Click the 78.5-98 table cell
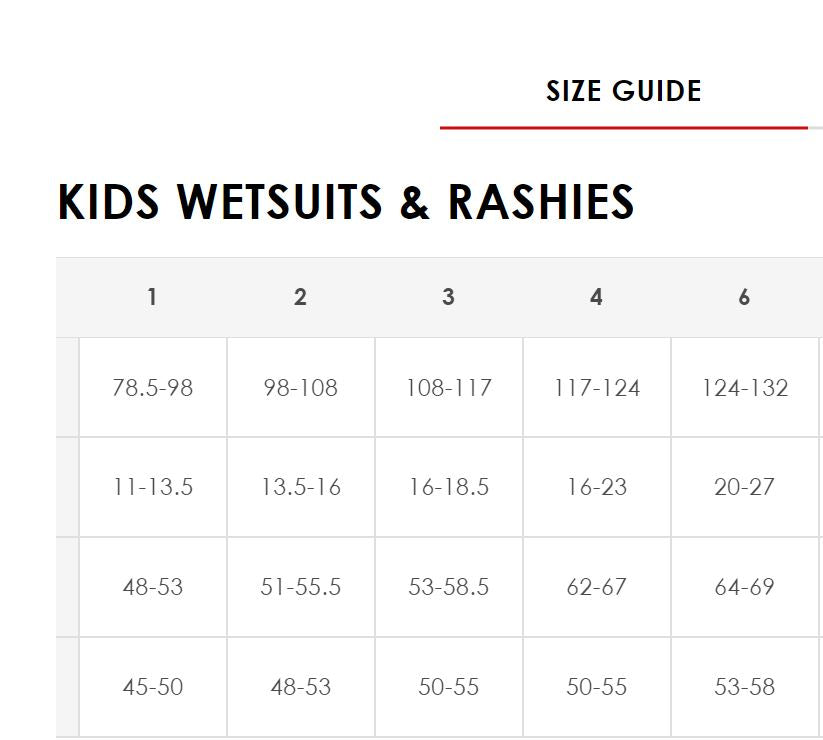Image resolution: width=823 pixels, height=740 pixels. pyautogui.click(x=153, y=387)
